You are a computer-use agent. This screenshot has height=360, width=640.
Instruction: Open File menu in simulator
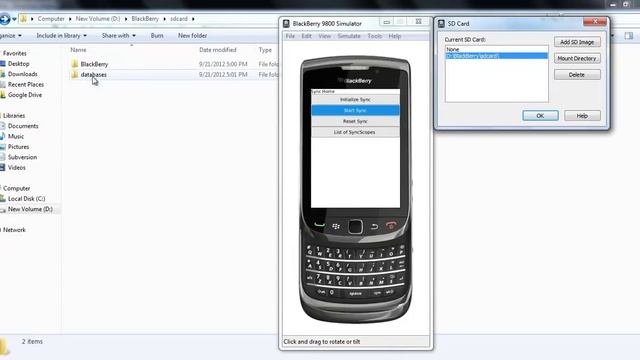tap(290, 36)
